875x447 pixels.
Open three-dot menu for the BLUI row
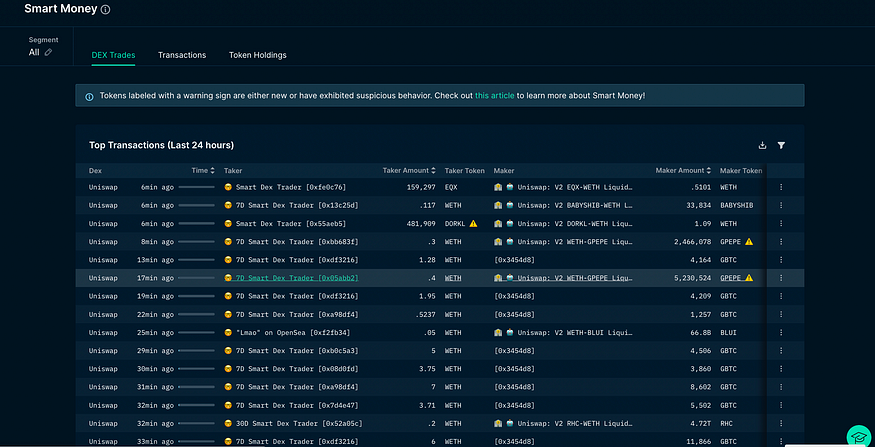pyautogui.click(x=781, y=331)
